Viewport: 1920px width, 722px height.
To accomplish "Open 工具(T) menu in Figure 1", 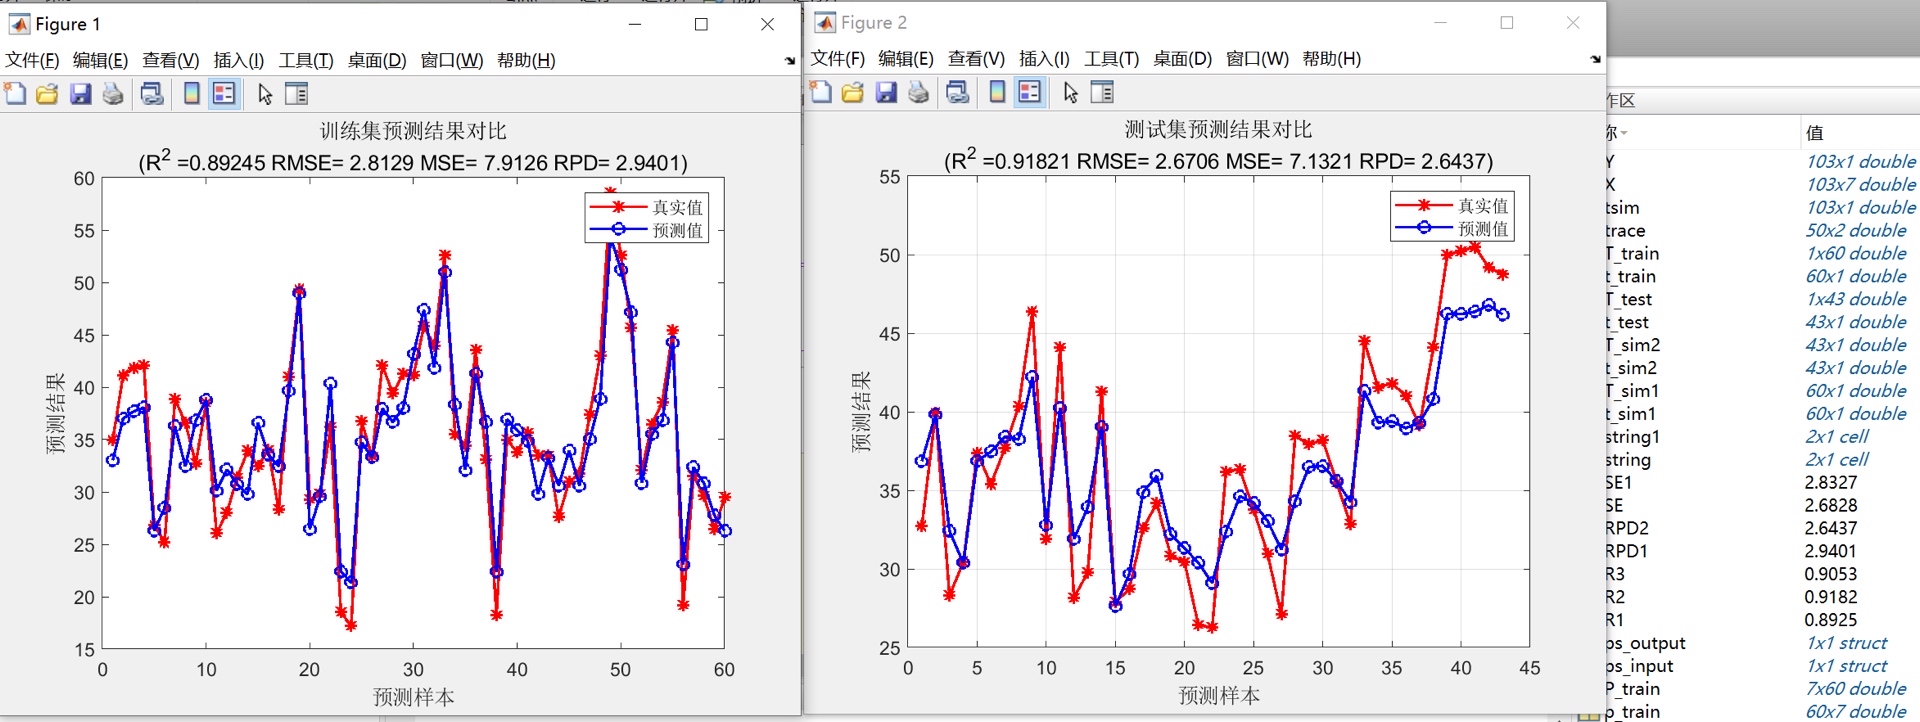I will [x=306, y=60].
